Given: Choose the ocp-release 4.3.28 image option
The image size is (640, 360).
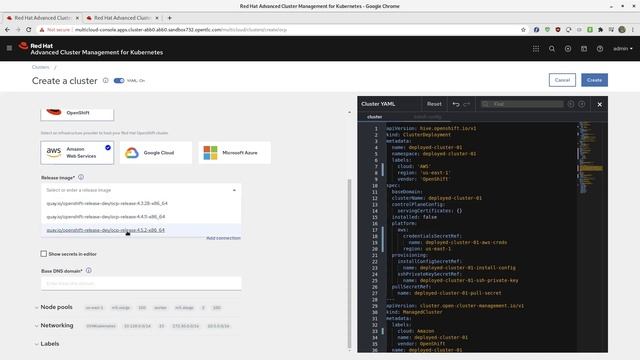Looking at the screenshot, I should (x=141, y=203).
